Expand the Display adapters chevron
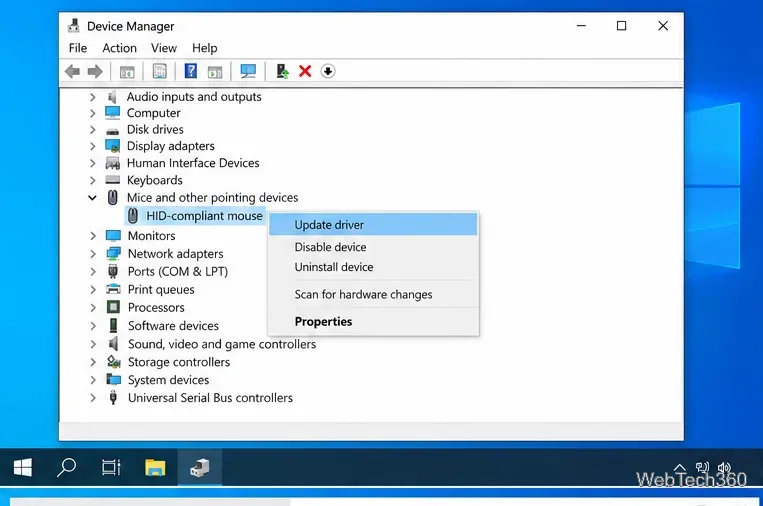The height and width of the screenshot is (506, 763). point(92,146)
